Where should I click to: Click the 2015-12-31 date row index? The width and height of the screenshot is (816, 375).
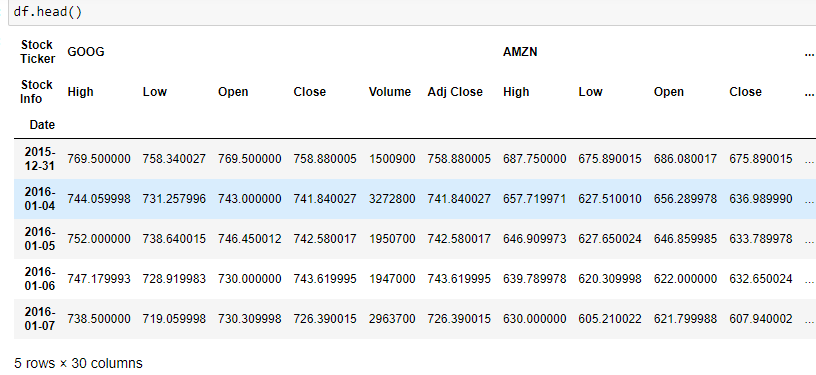coord(40,159)
